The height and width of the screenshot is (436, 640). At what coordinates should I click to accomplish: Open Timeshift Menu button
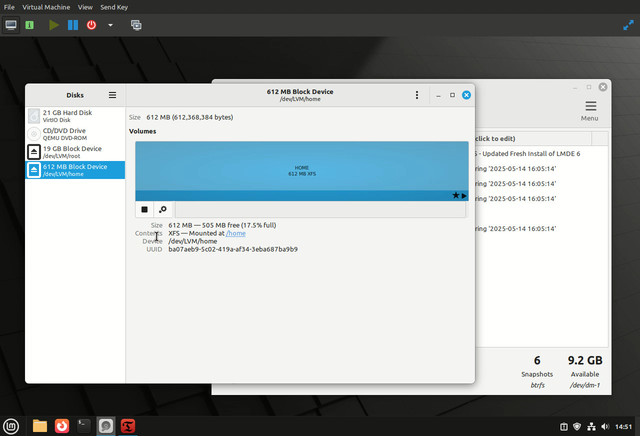(590, 111)
